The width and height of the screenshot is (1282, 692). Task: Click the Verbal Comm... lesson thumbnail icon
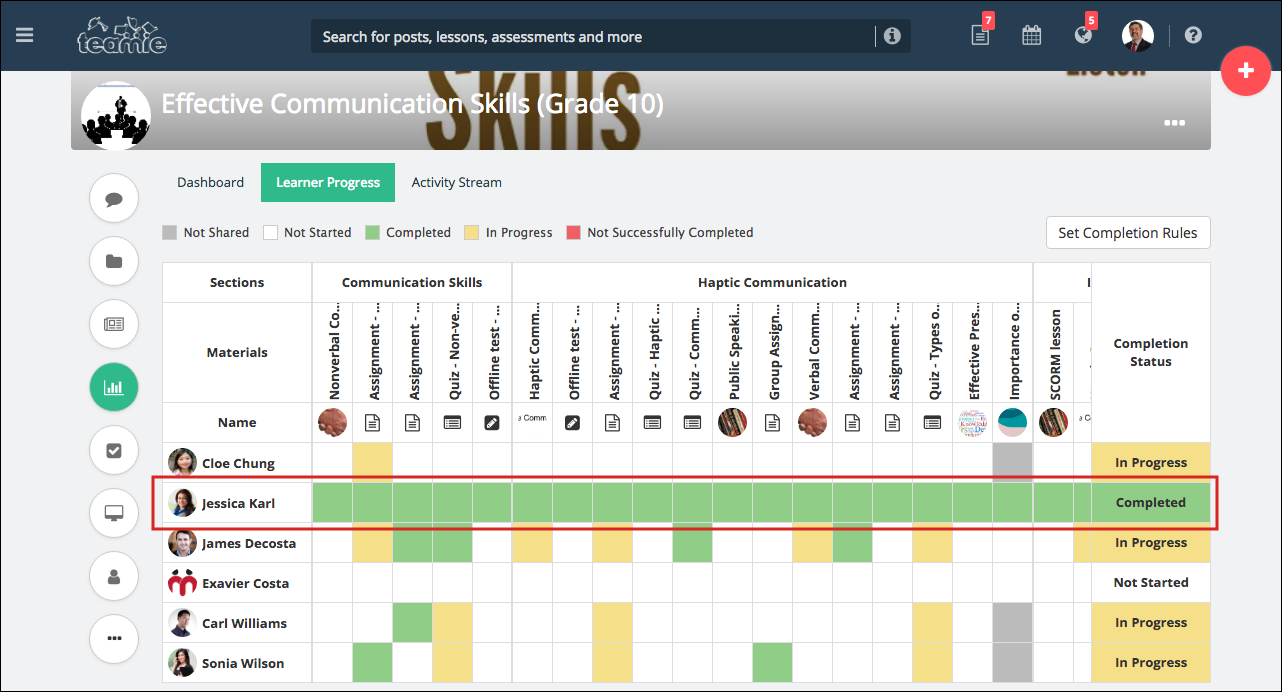coord(812,423)
